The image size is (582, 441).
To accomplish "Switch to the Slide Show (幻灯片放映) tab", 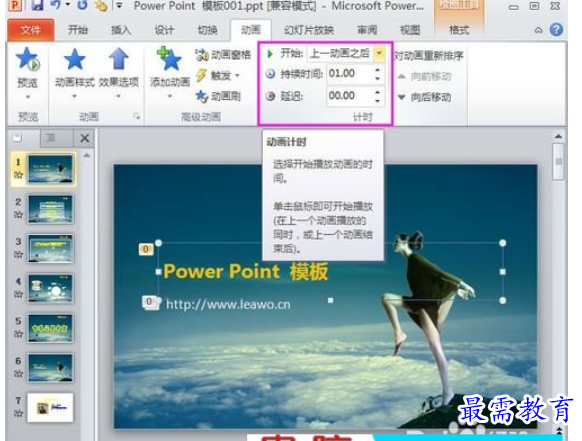I will point(309,30).
